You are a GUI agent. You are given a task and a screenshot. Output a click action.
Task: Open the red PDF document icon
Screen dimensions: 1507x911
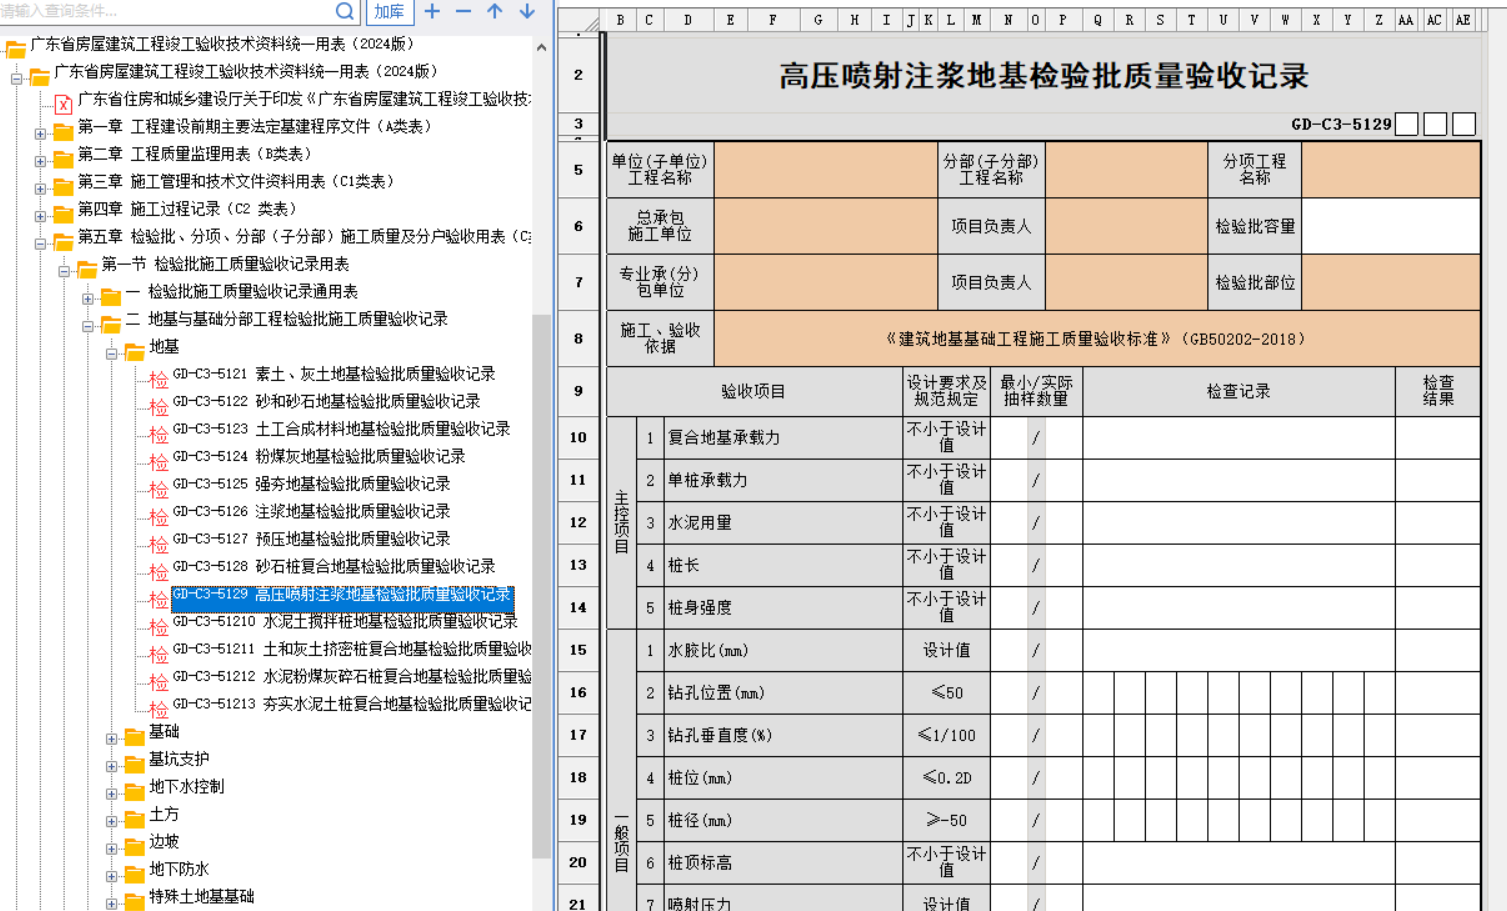click(x=63, y=102)
